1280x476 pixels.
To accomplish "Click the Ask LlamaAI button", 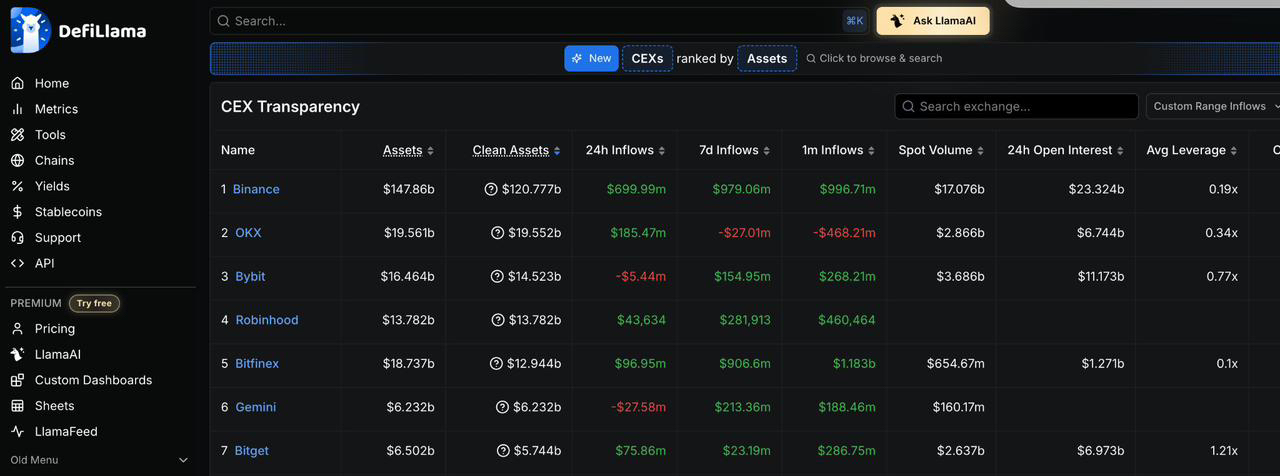I will [x=933, y=21].
